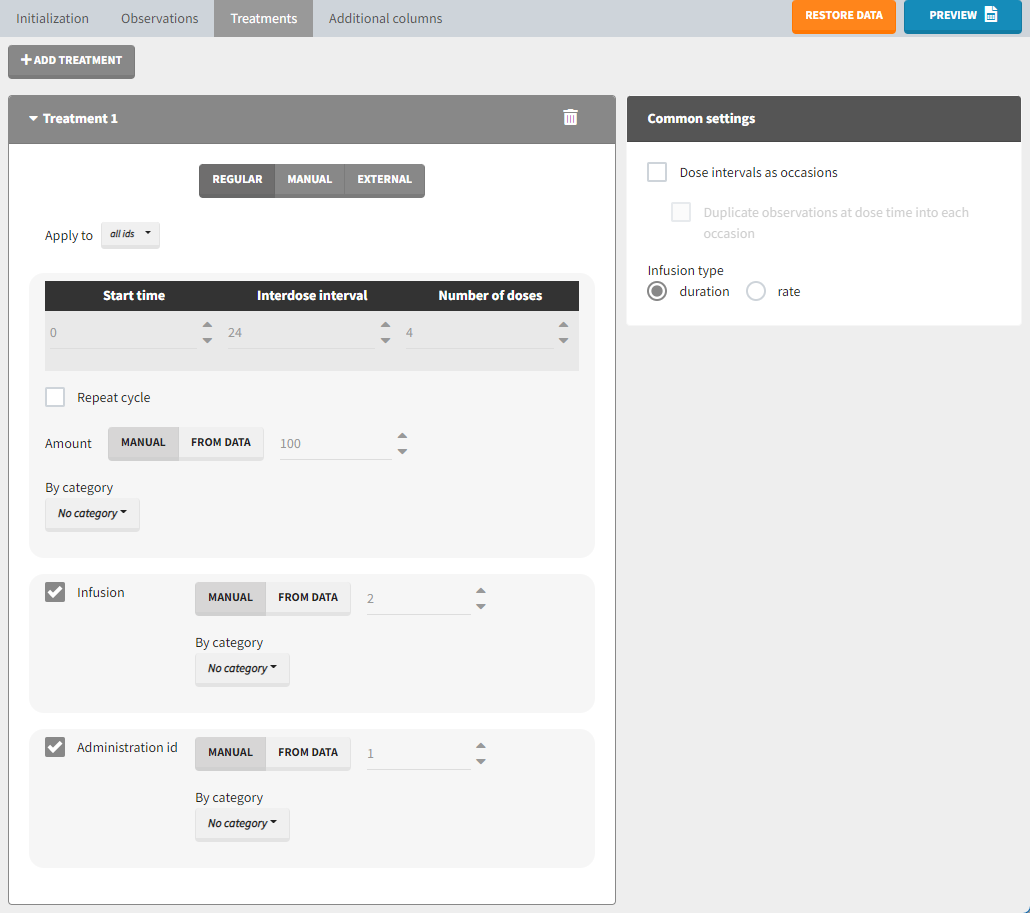The image size is (1030, 913).
Task: Delete Treatment 1 with trash icon
Action: pos(570,118)
